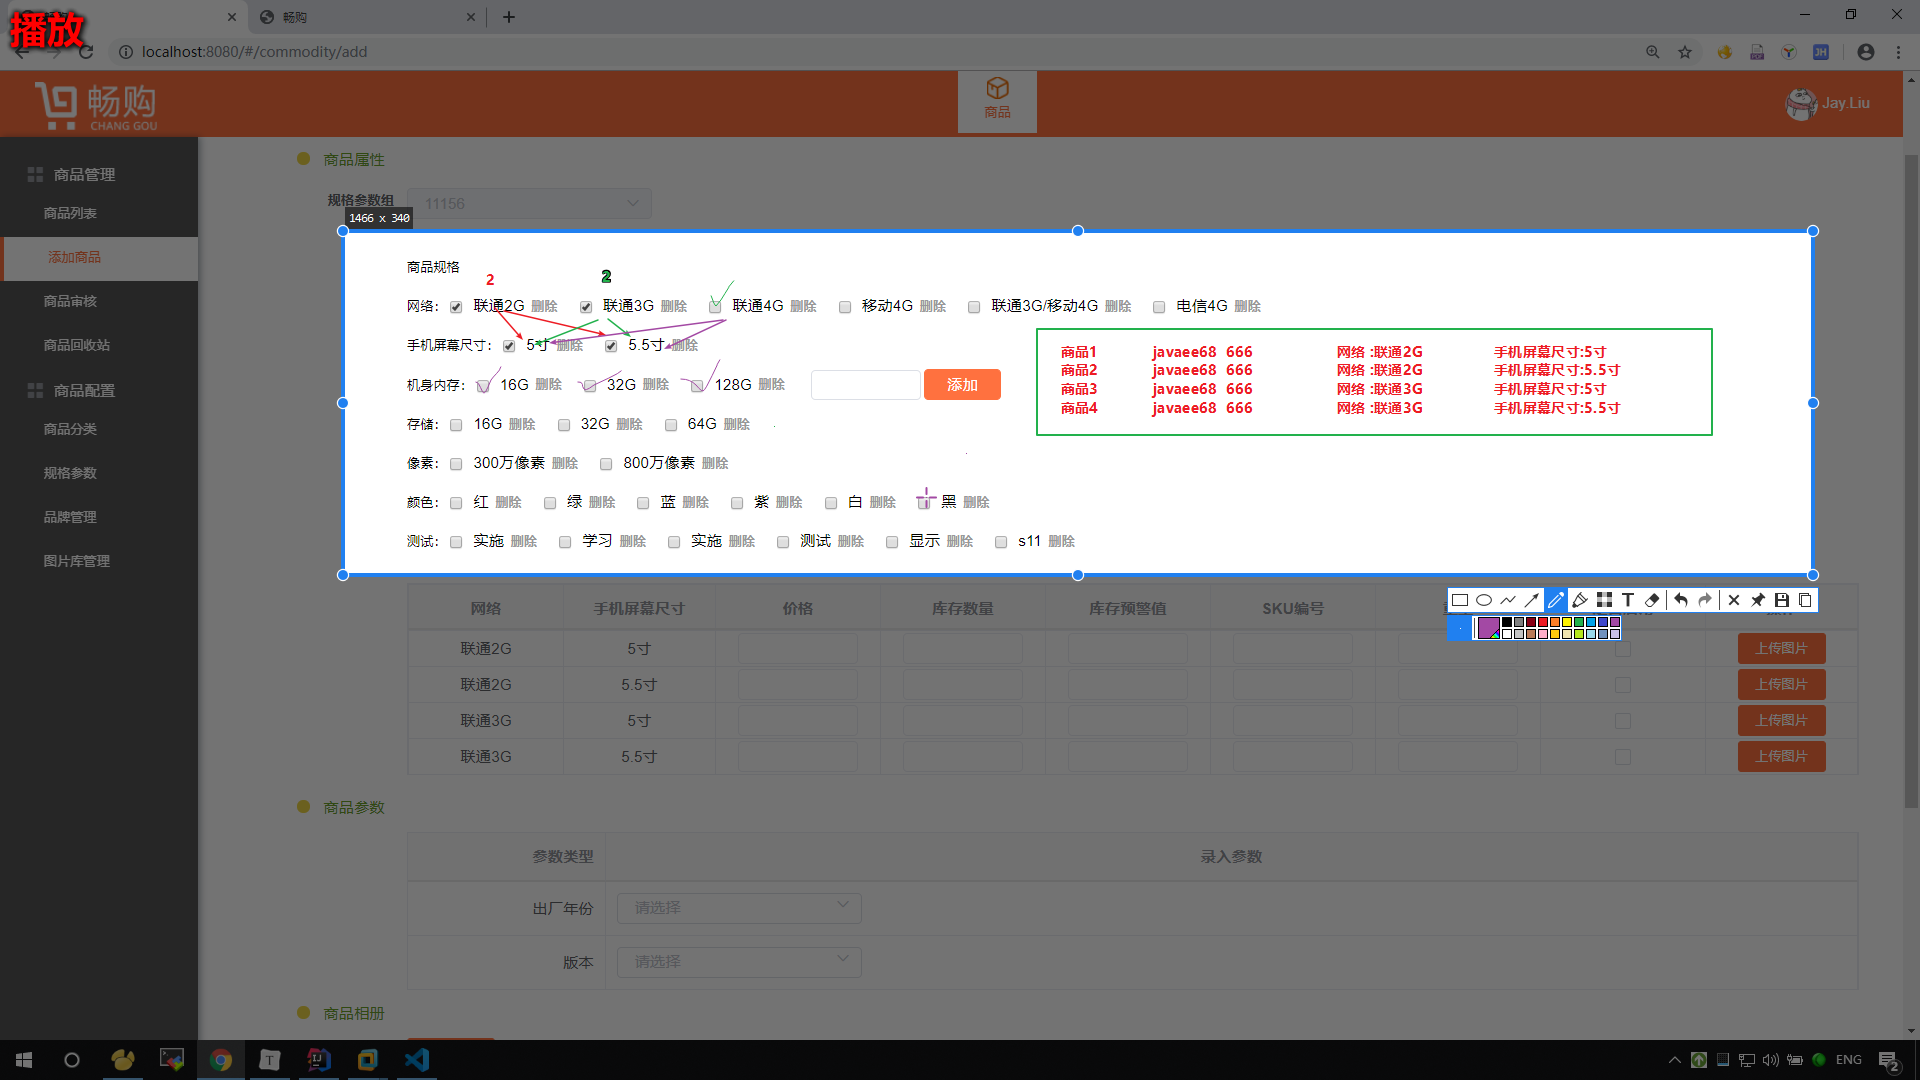
Task: Open the Chrome zoom magnifier icon
Action: coord(1653,52)
